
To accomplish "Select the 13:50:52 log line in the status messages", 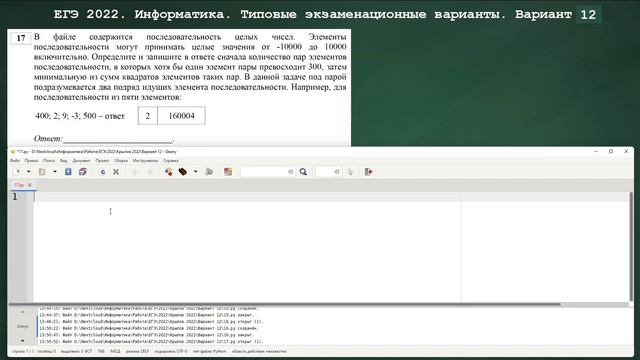I will click(x=151, y=342).
